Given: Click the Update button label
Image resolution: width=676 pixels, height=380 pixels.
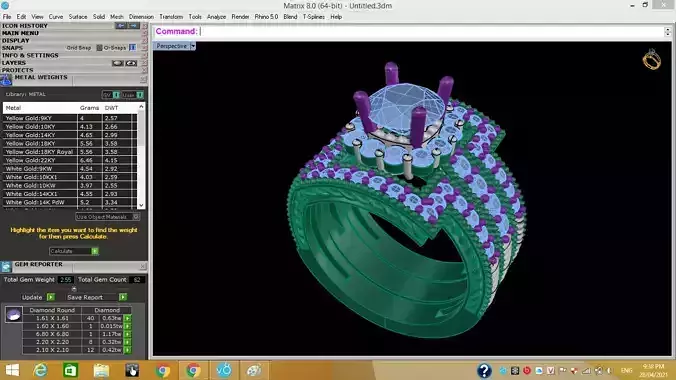Looking at the screenshot, I should (32, 297).
